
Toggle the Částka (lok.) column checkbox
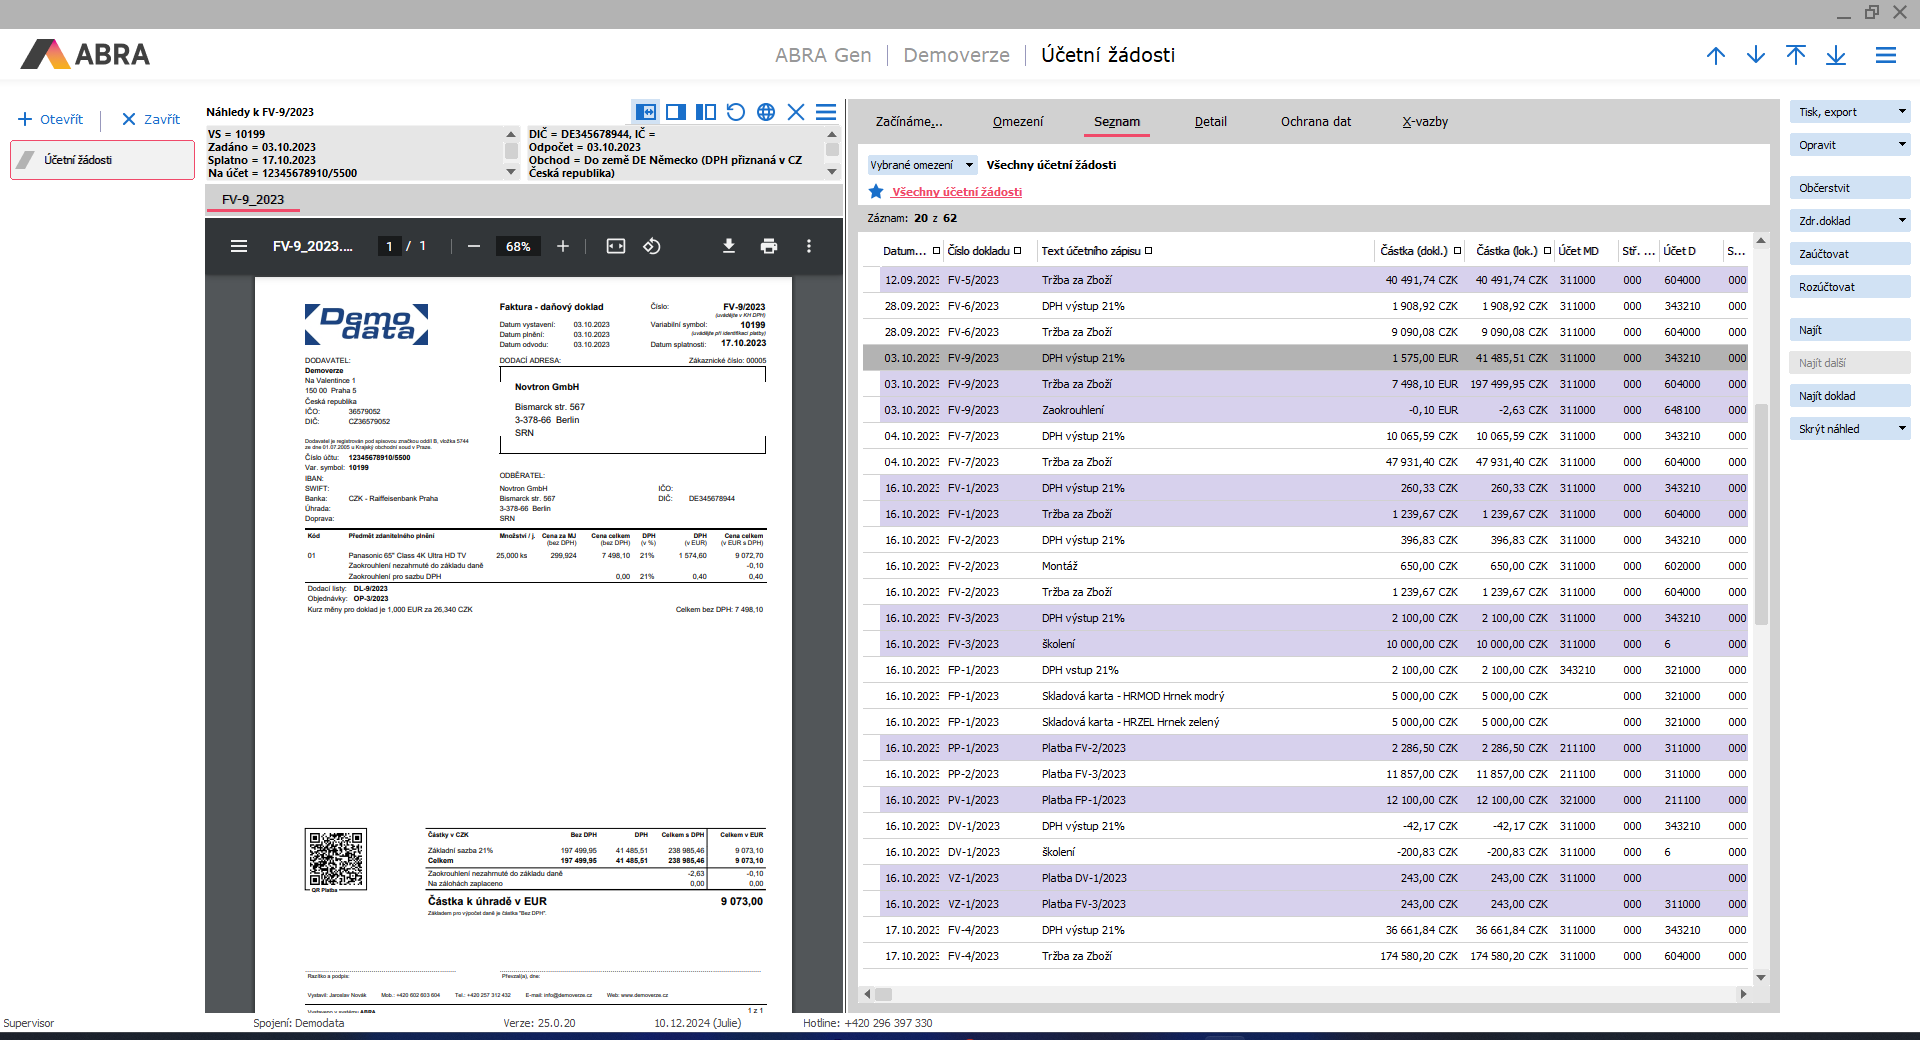[x=1547, y=251]
